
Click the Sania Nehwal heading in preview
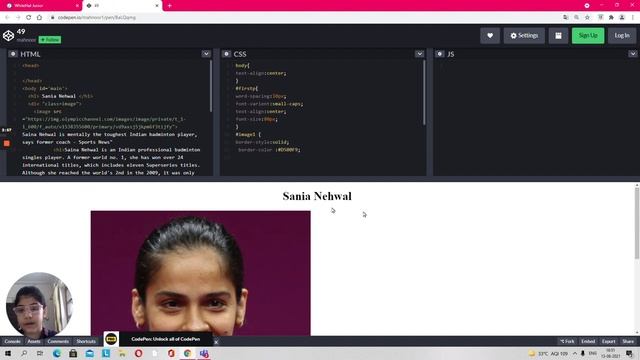pyautogui.click(x=317, y=196)
